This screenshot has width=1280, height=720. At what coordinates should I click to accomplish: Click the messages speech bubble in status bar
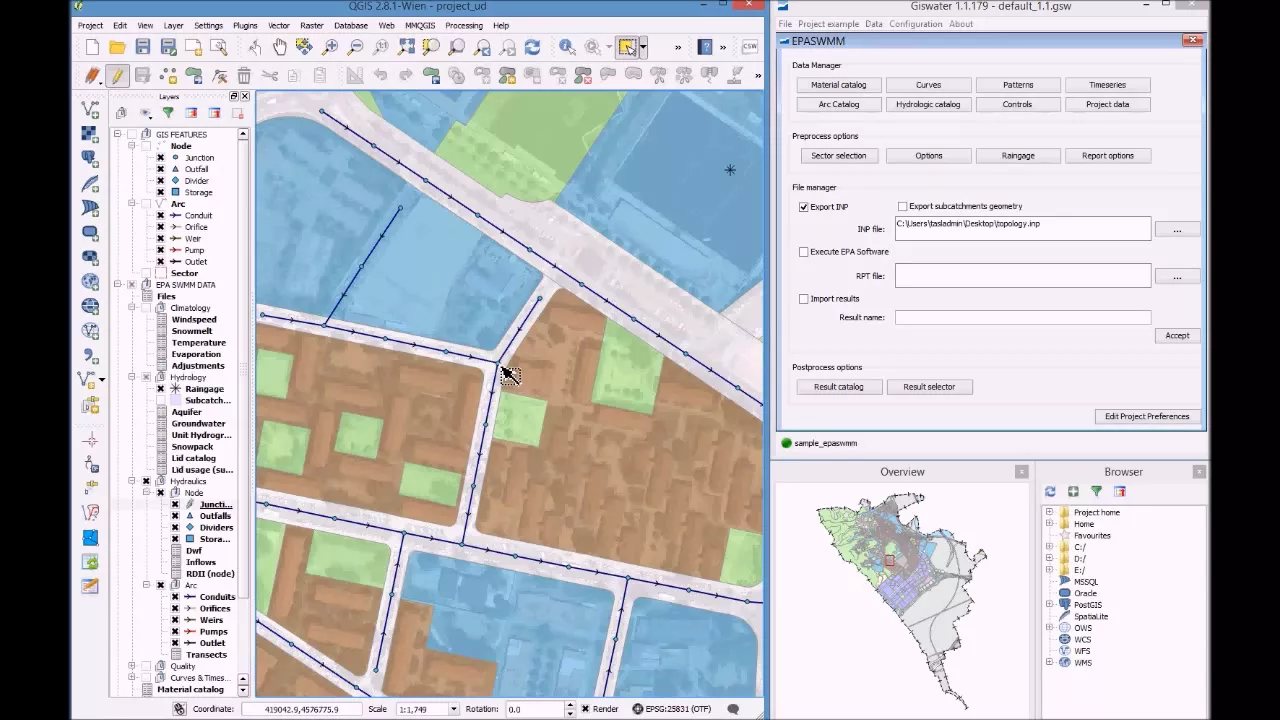point(733,709)
